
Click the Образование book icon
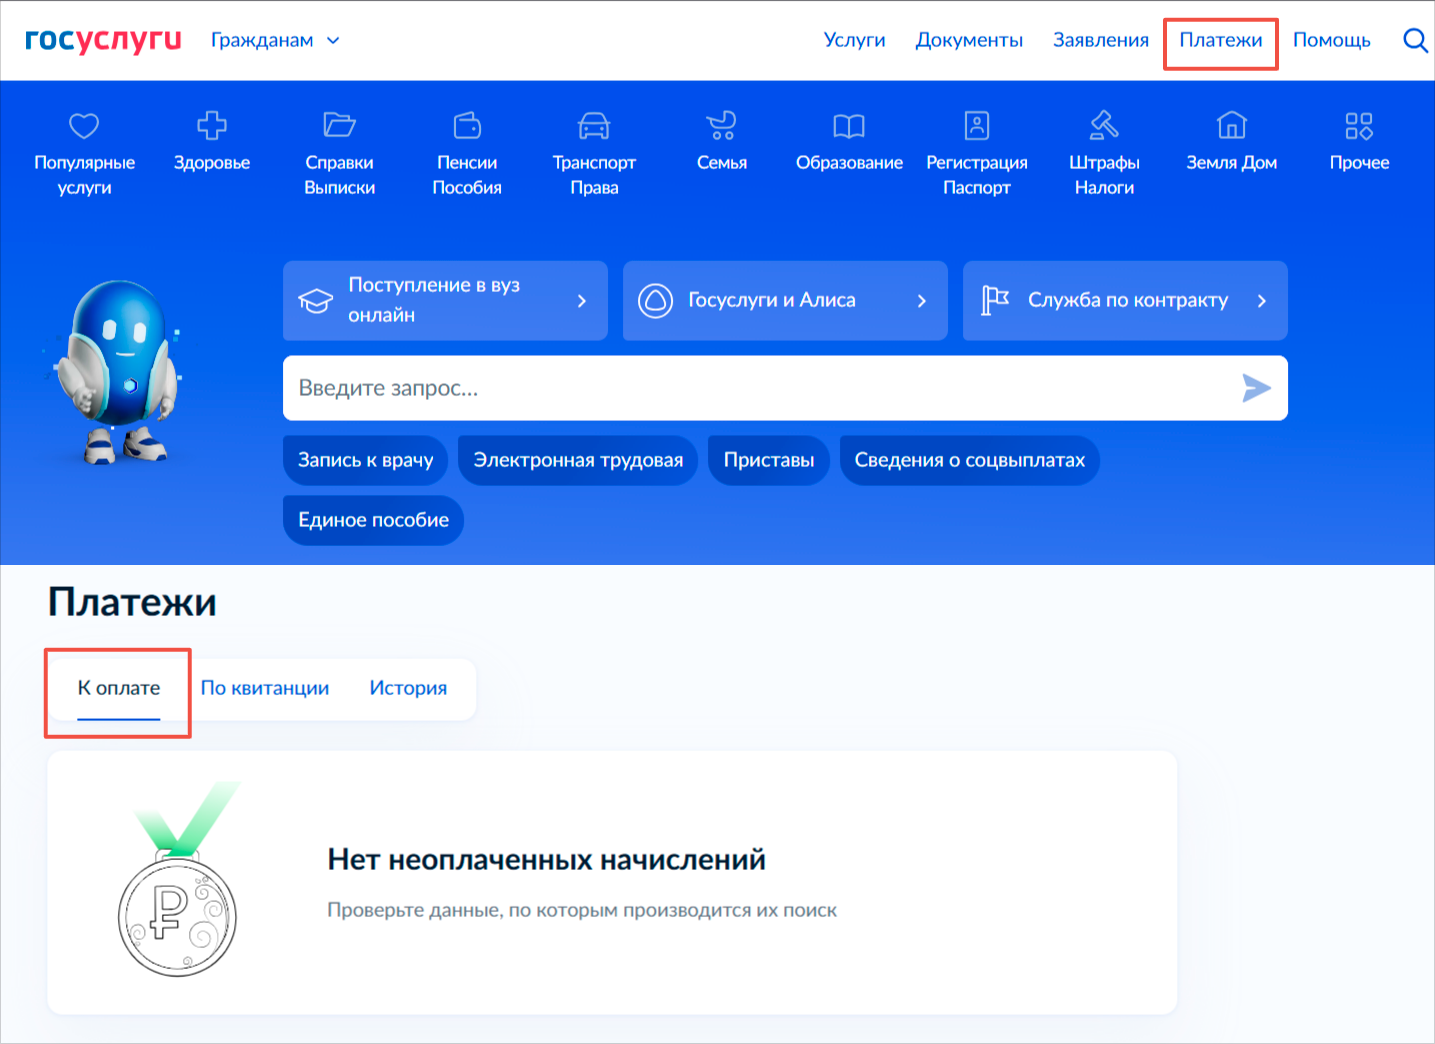[849, 126]
